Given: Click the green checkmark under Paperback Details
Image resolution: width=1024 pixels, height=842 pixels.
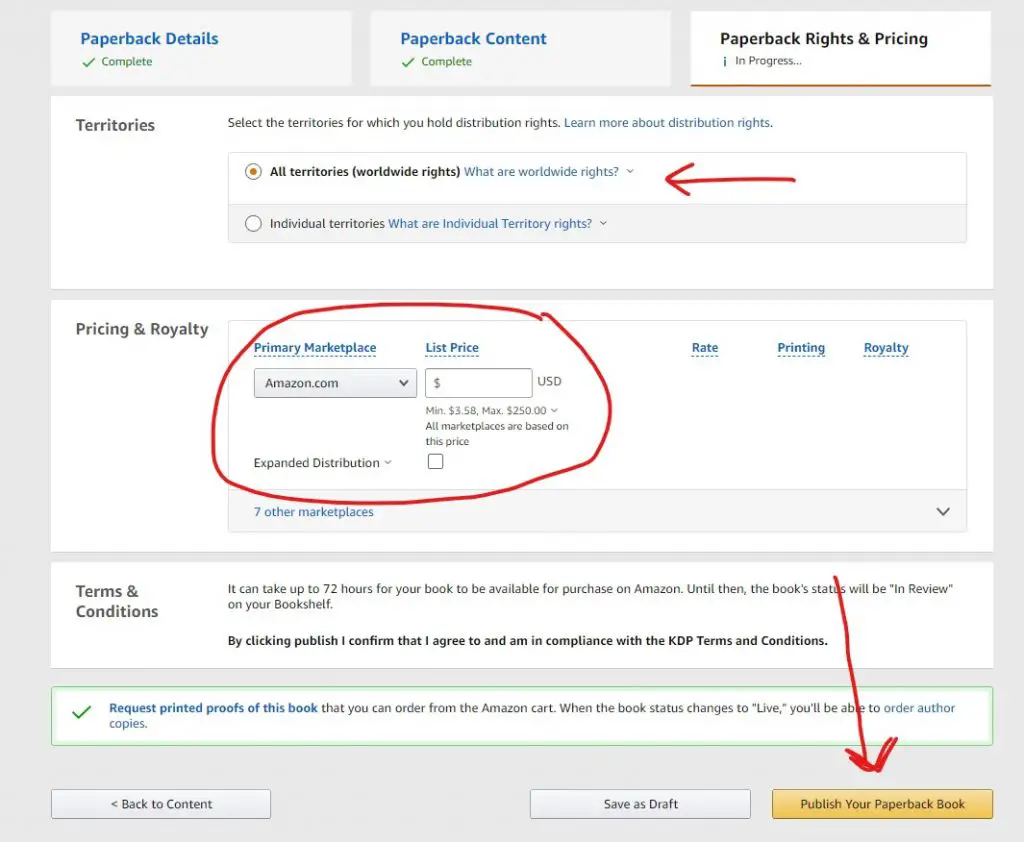Looking at the screenshot, I should pyautogui.click(x=89, y=62).
